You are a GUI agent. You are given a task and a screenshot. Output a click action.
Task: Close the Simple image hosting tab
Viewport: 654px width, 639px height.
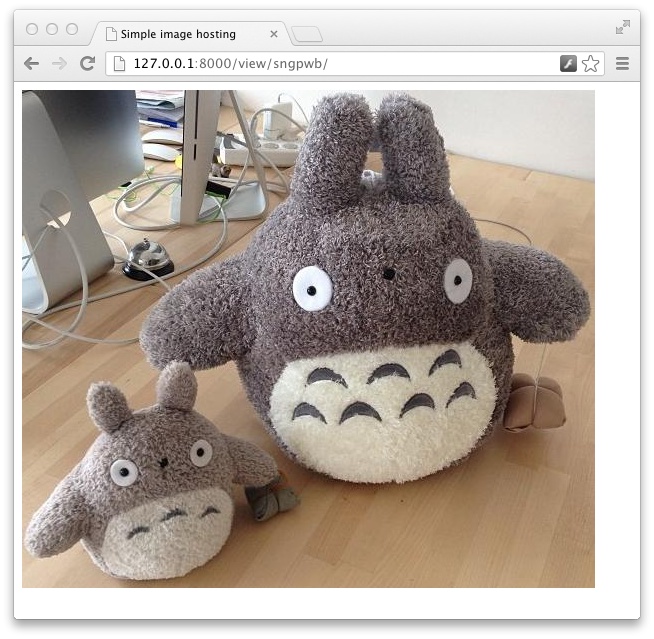point(274,34)
